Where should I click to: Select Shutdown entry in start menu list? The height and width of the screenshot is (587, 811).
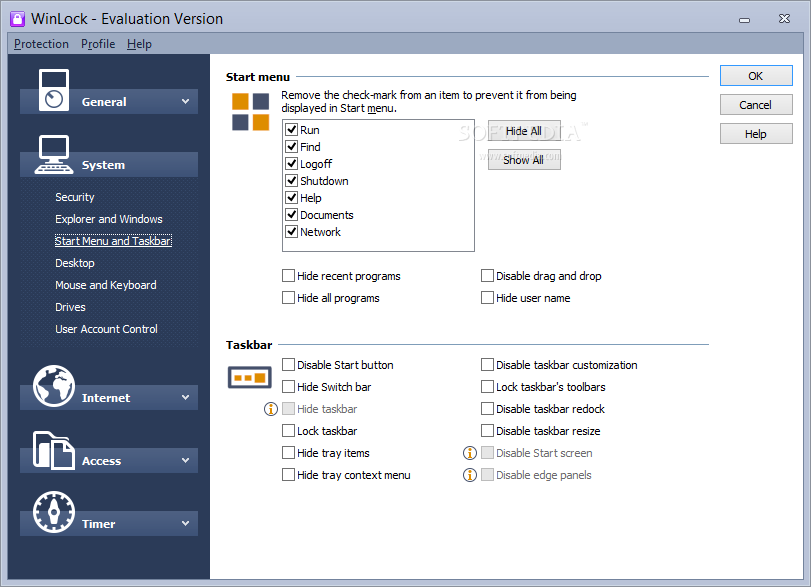[x=324, y=181]
